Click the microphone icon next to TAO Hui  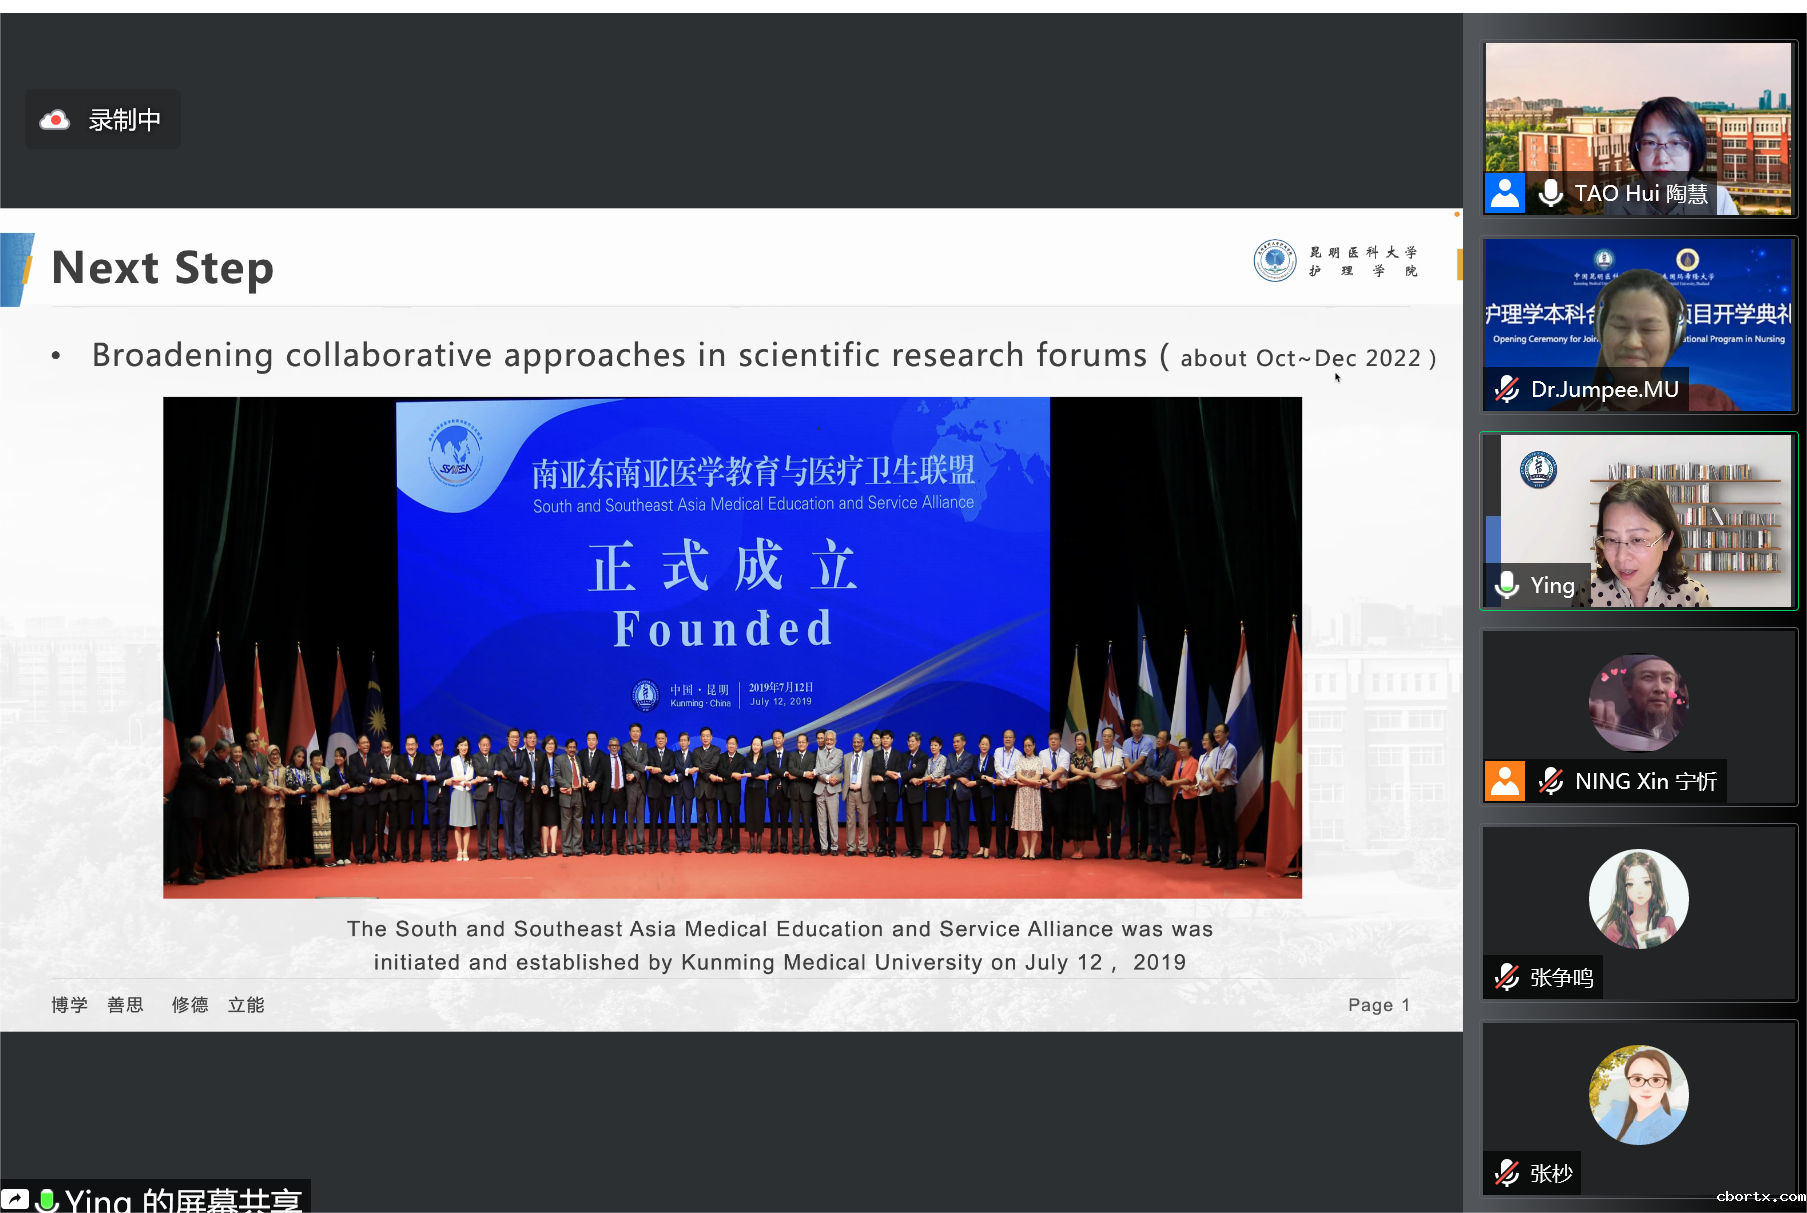(1550, 193)
